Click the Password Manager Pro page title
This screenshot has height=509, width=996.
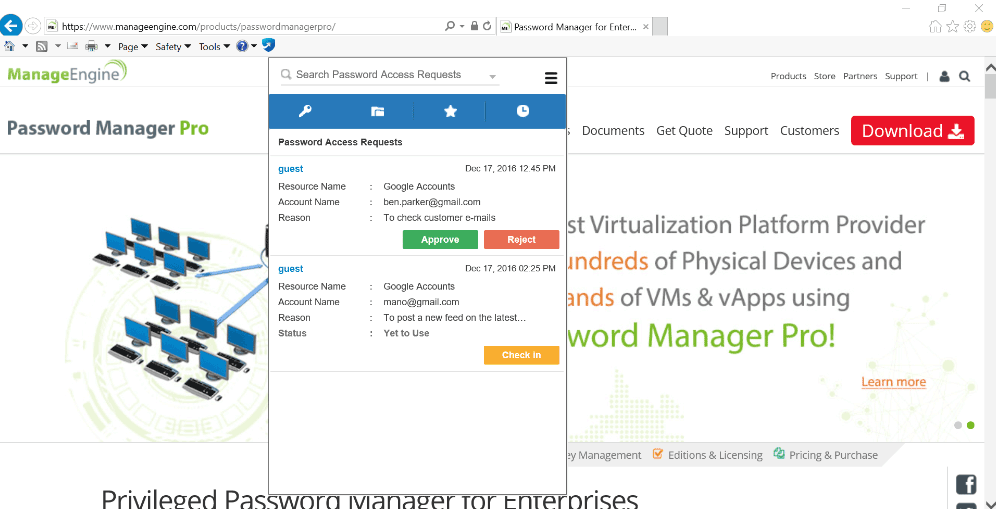click(x=107, y=128)
